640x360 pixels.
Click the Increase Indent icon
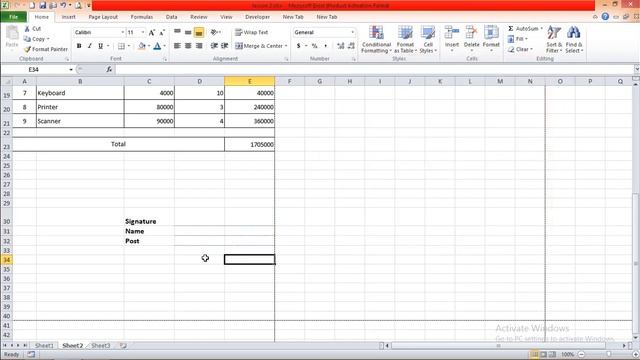click(x=224, y=46)
